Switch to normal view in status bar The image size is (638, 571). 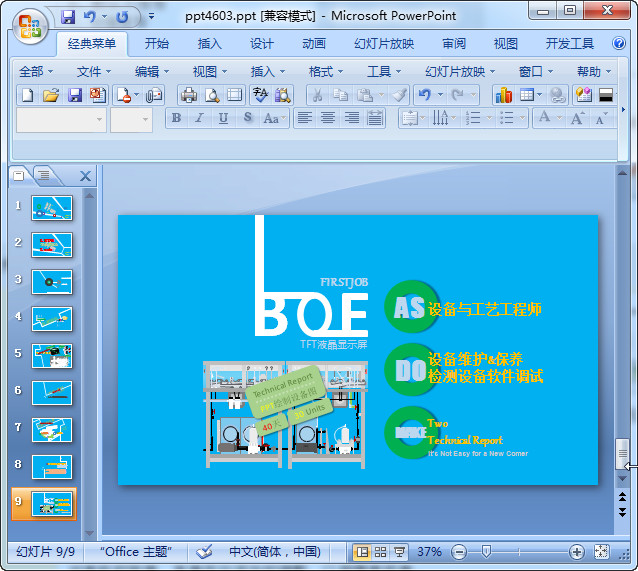coord(362,552)
